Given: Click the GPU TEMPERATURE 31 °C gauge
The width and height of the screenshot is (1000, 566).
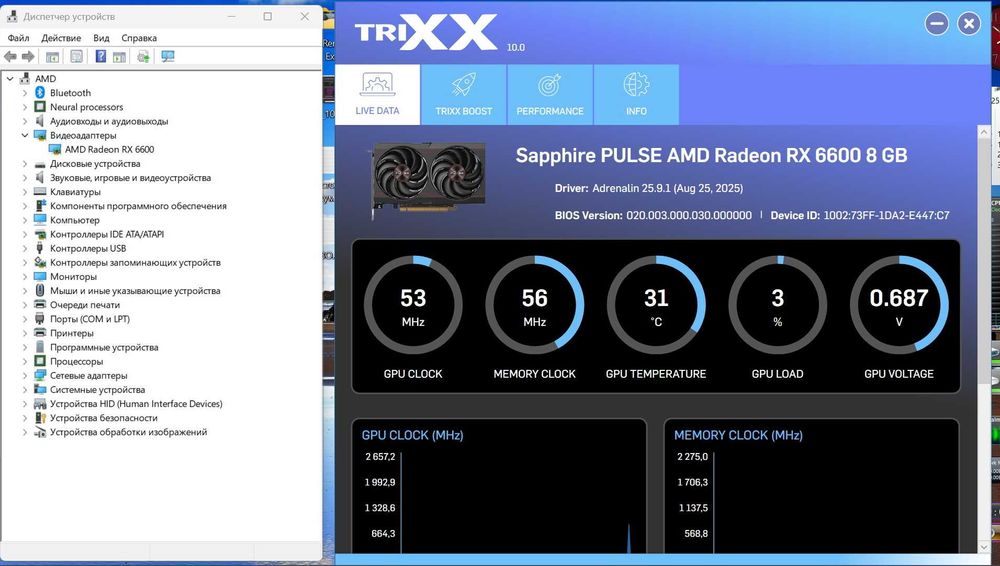Looking at the screenshot, I should click(656, 306).
